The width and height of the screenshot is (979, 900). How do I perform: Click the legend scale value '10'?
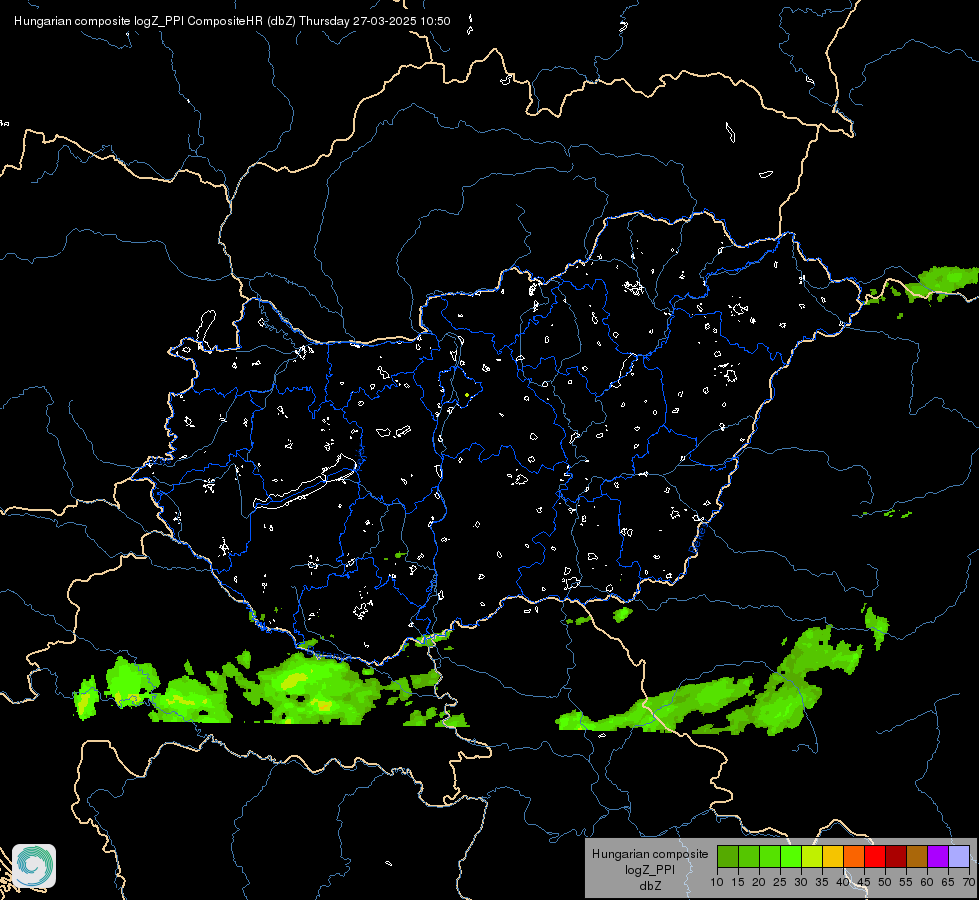[x=717, y=882]
